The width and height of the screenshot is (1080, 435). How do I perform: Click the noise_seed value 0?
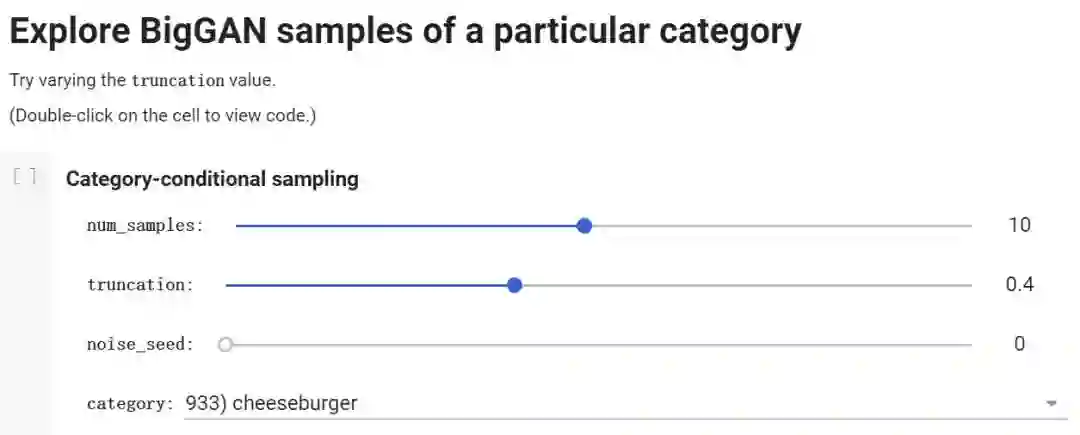click(1019, 344)
